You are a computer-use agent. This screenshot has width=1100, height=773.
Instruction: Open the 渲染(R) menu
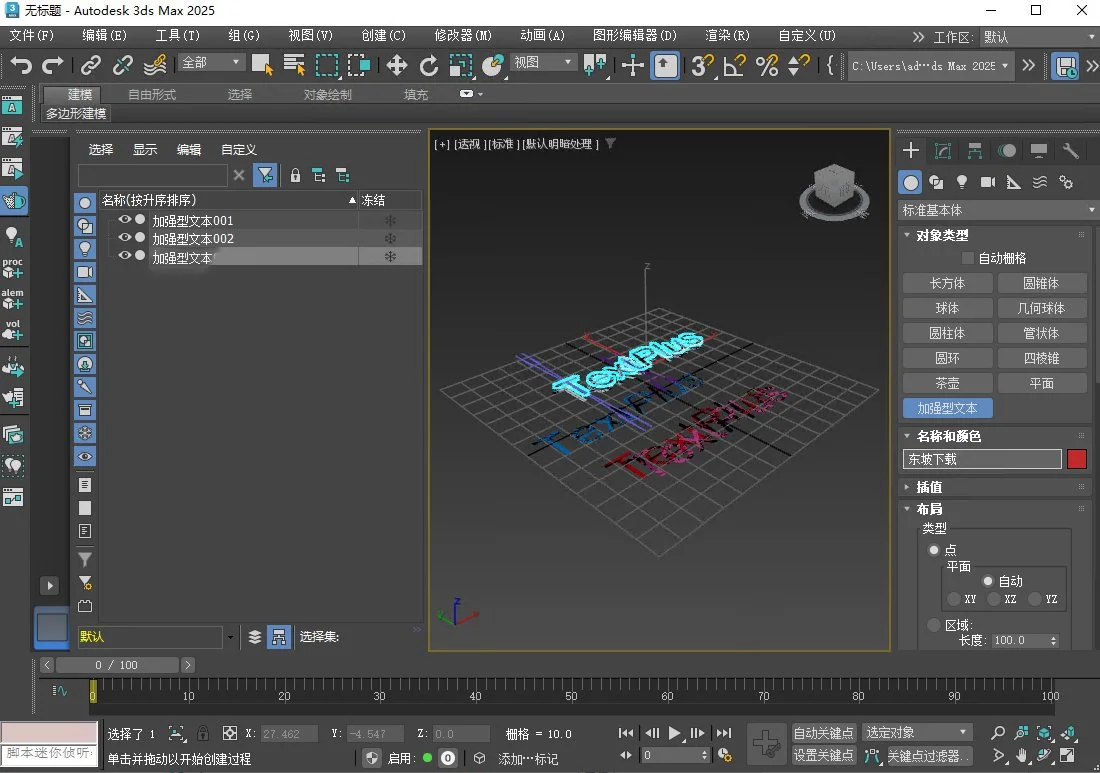point(727,36)
